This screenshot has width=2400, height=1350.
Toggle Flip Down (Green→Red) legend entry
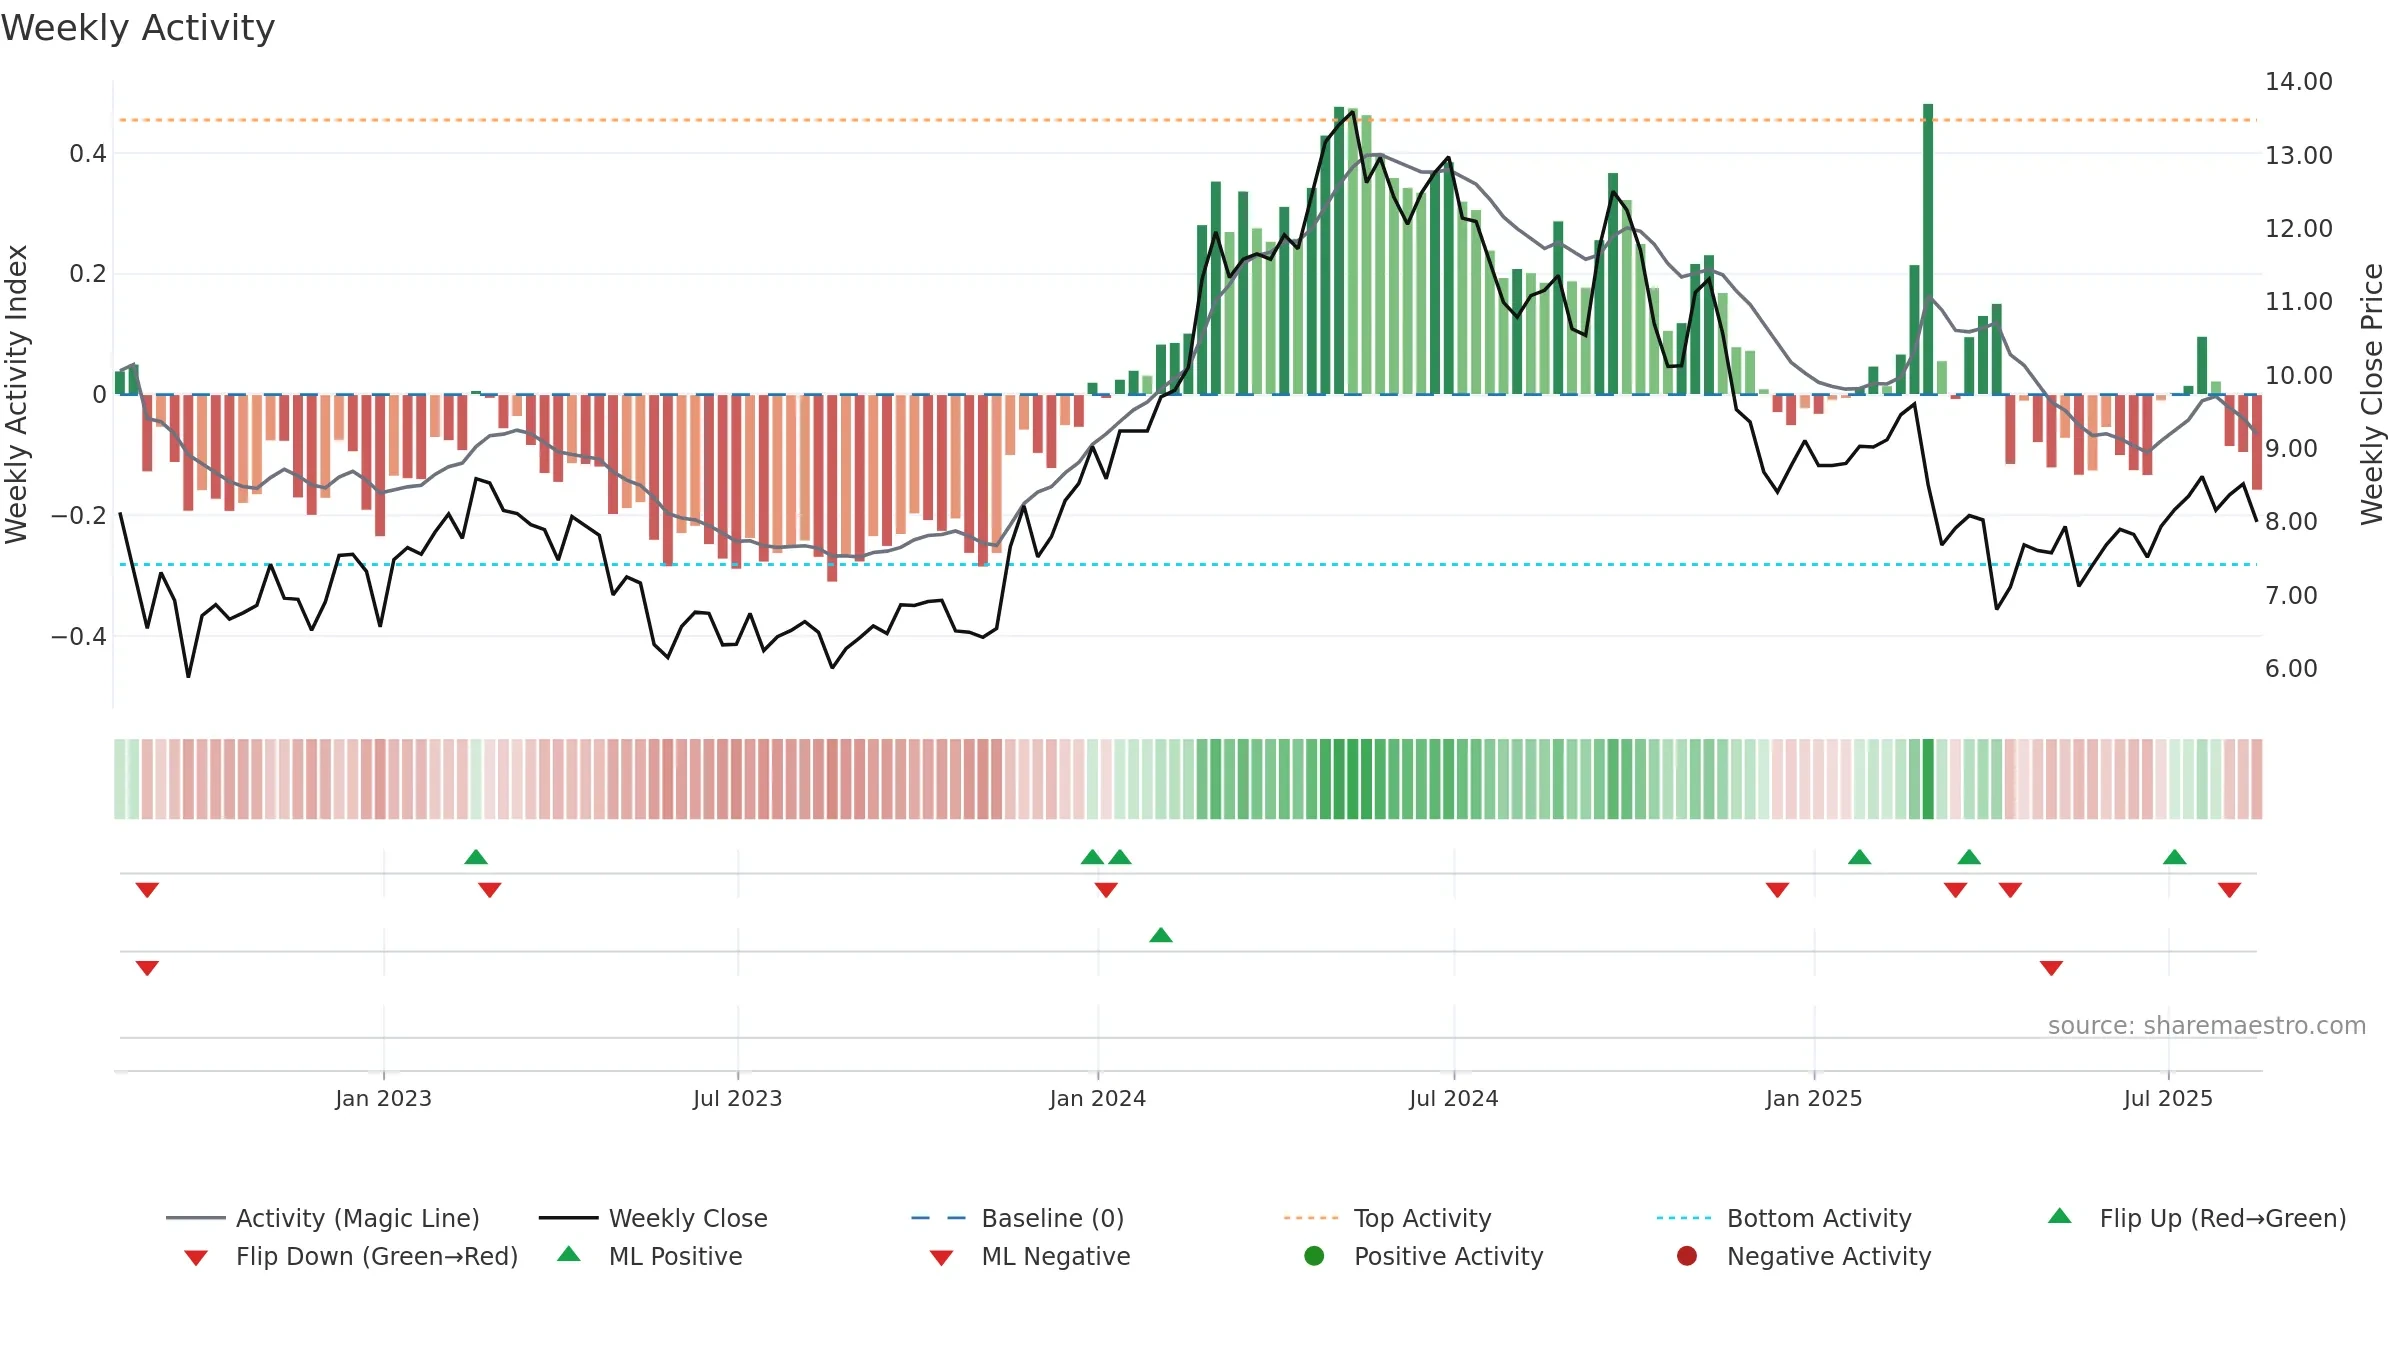(350, 1256)
